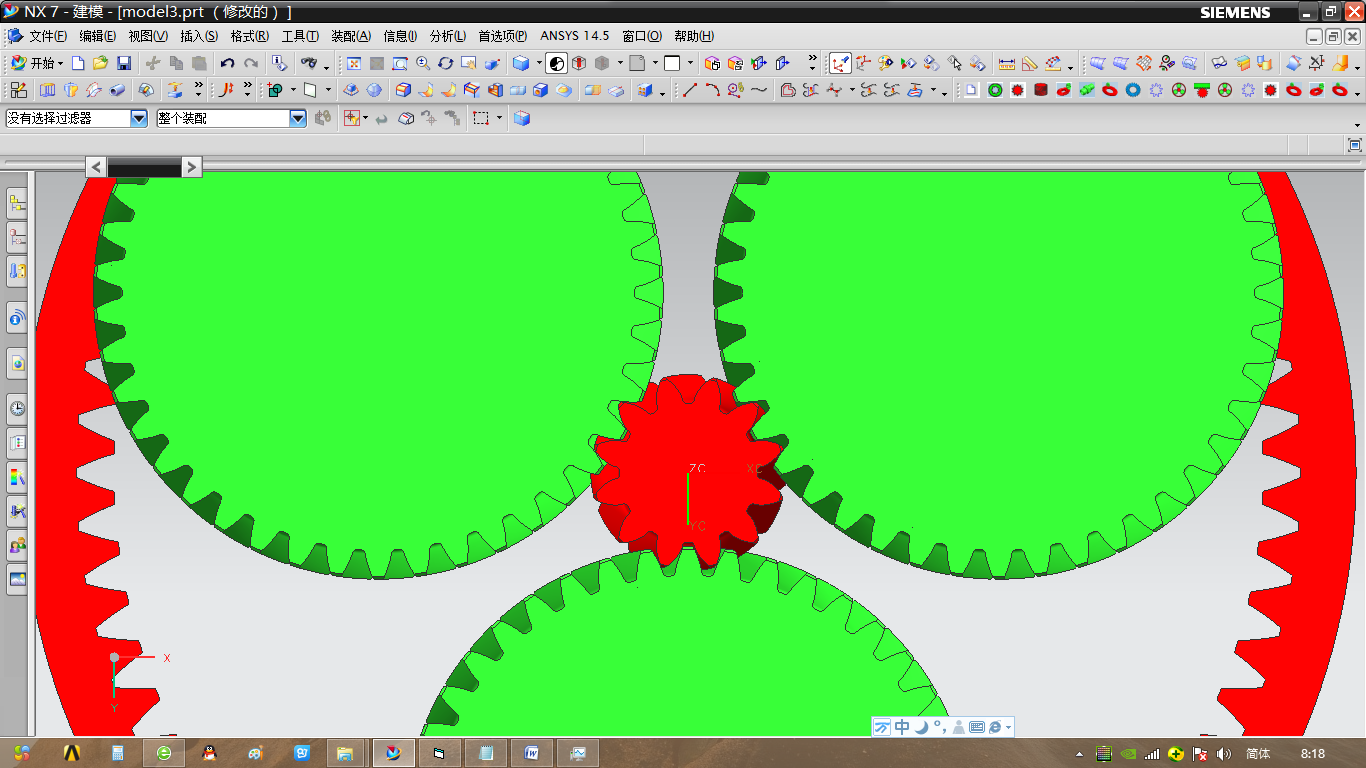
Task: Click the left arrow of the resource bar scroller
Action: tap(96, 167)
